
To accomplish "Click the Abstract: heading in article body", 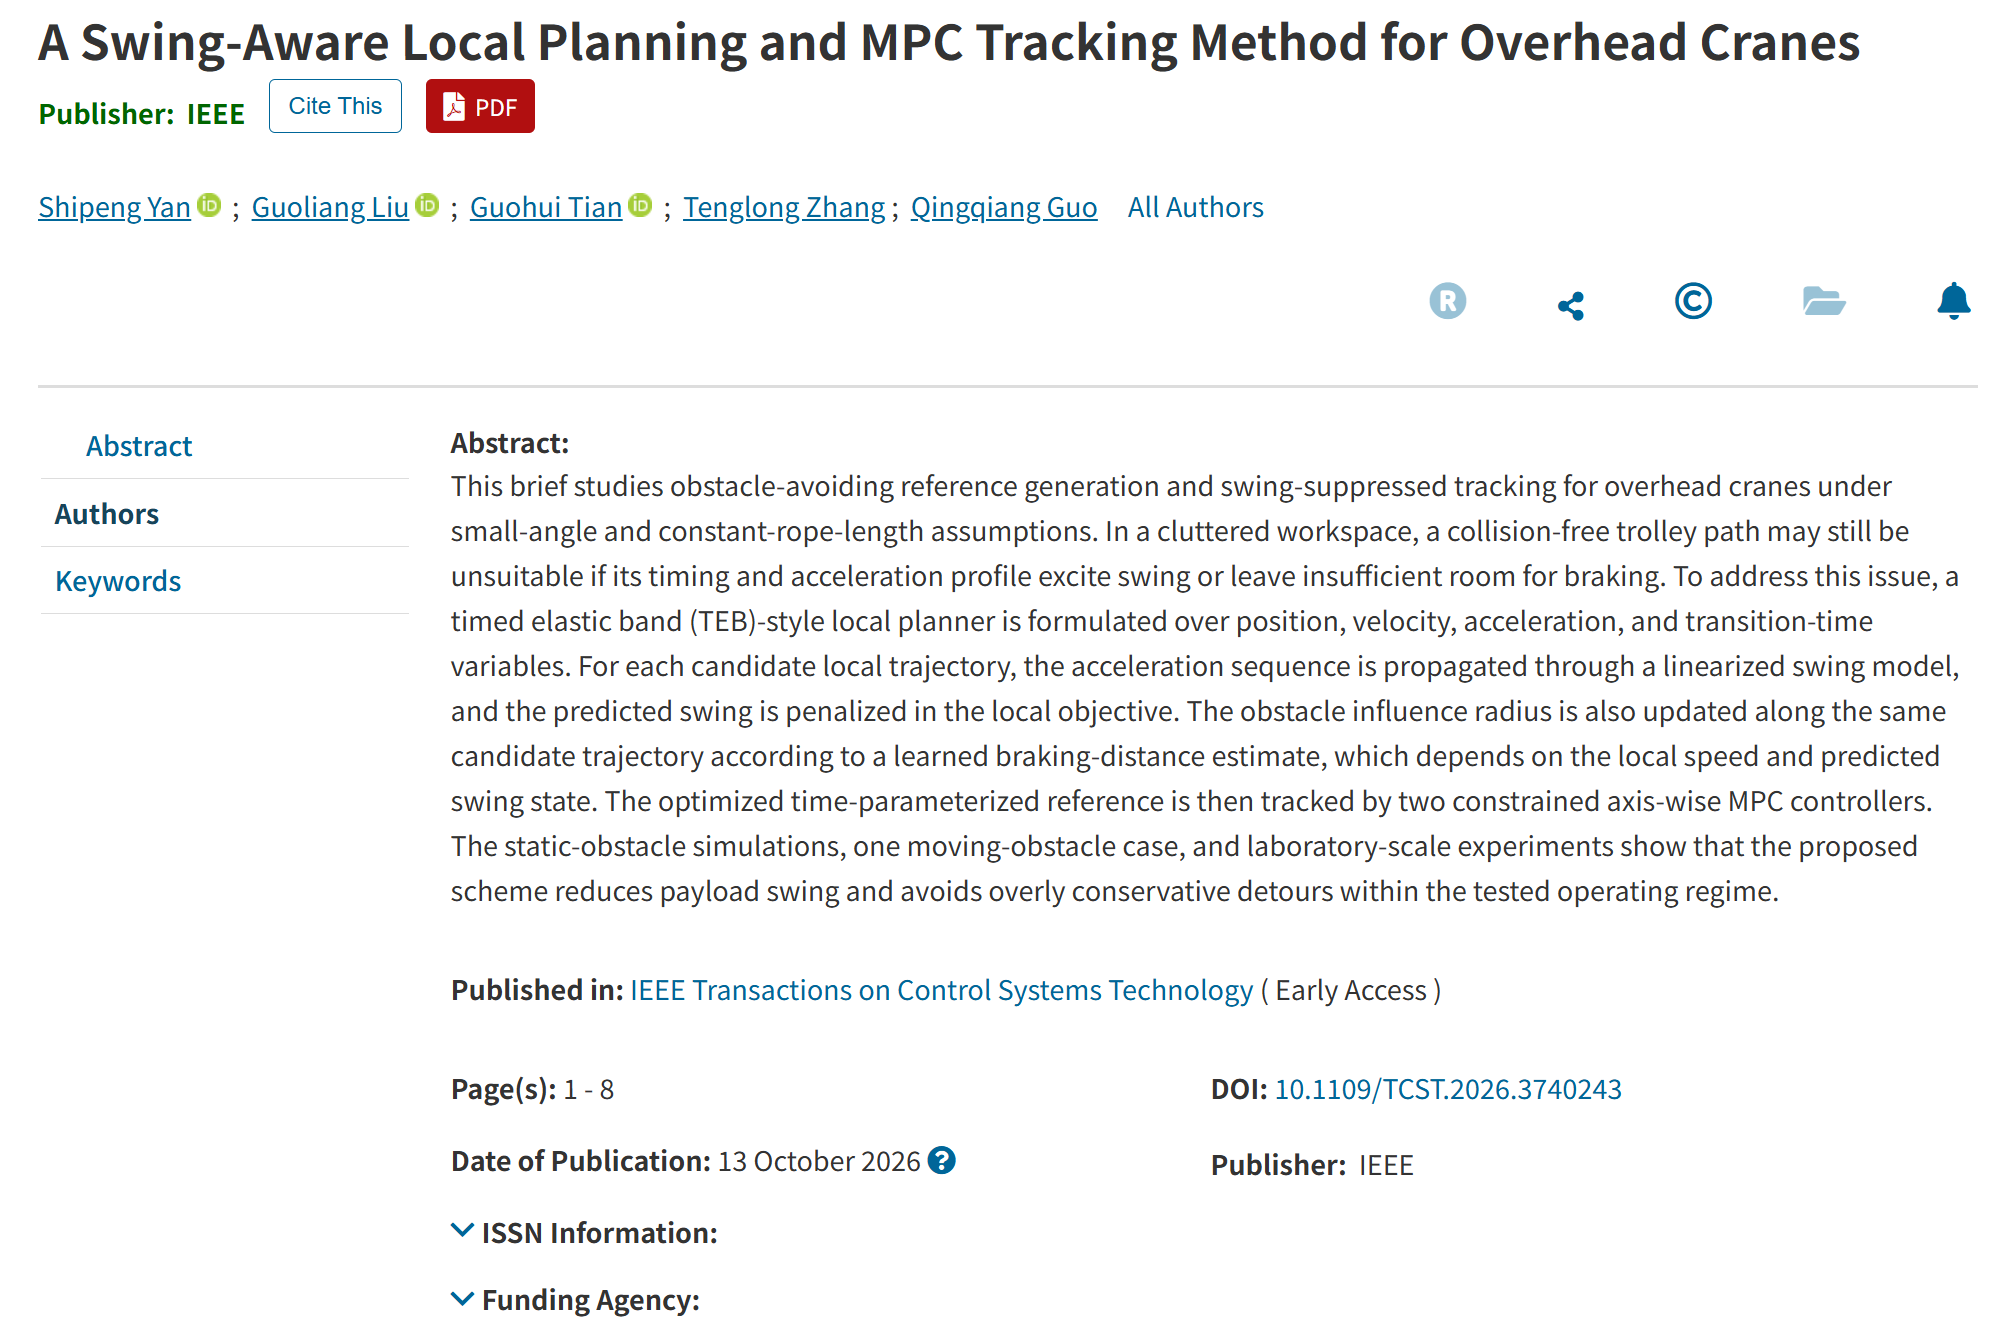I will [x=509, y=443].
